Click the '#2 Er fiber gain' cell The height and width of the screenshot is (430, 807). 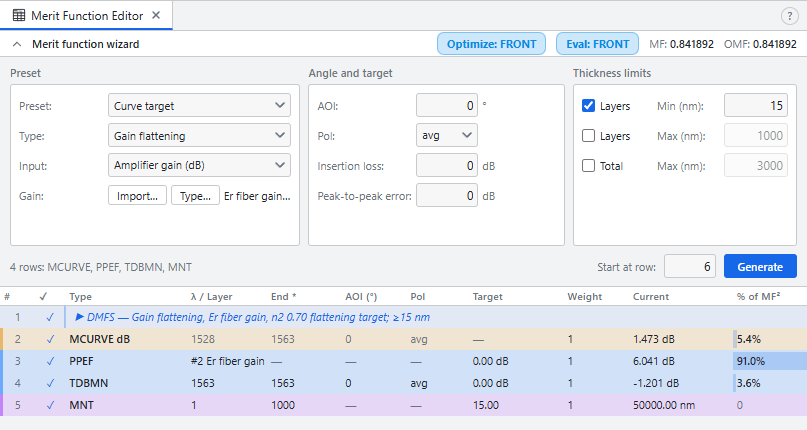pos(227,361)
